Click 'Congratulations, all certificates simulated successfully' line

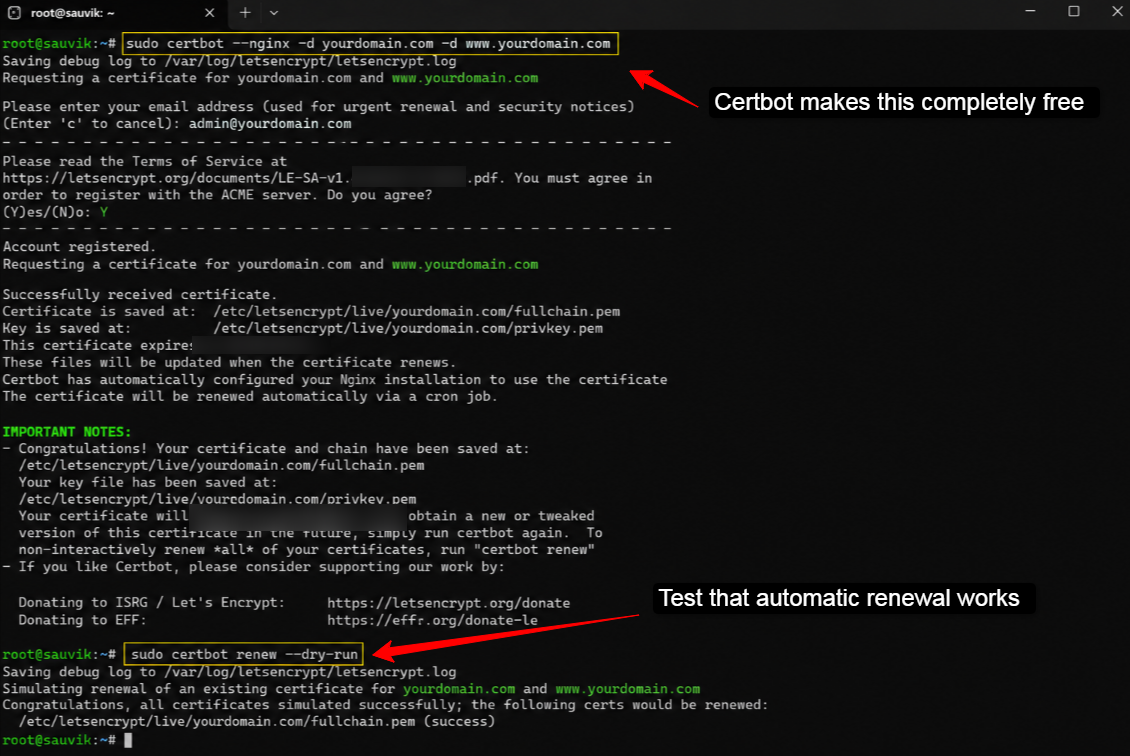(x=385, y=705)
